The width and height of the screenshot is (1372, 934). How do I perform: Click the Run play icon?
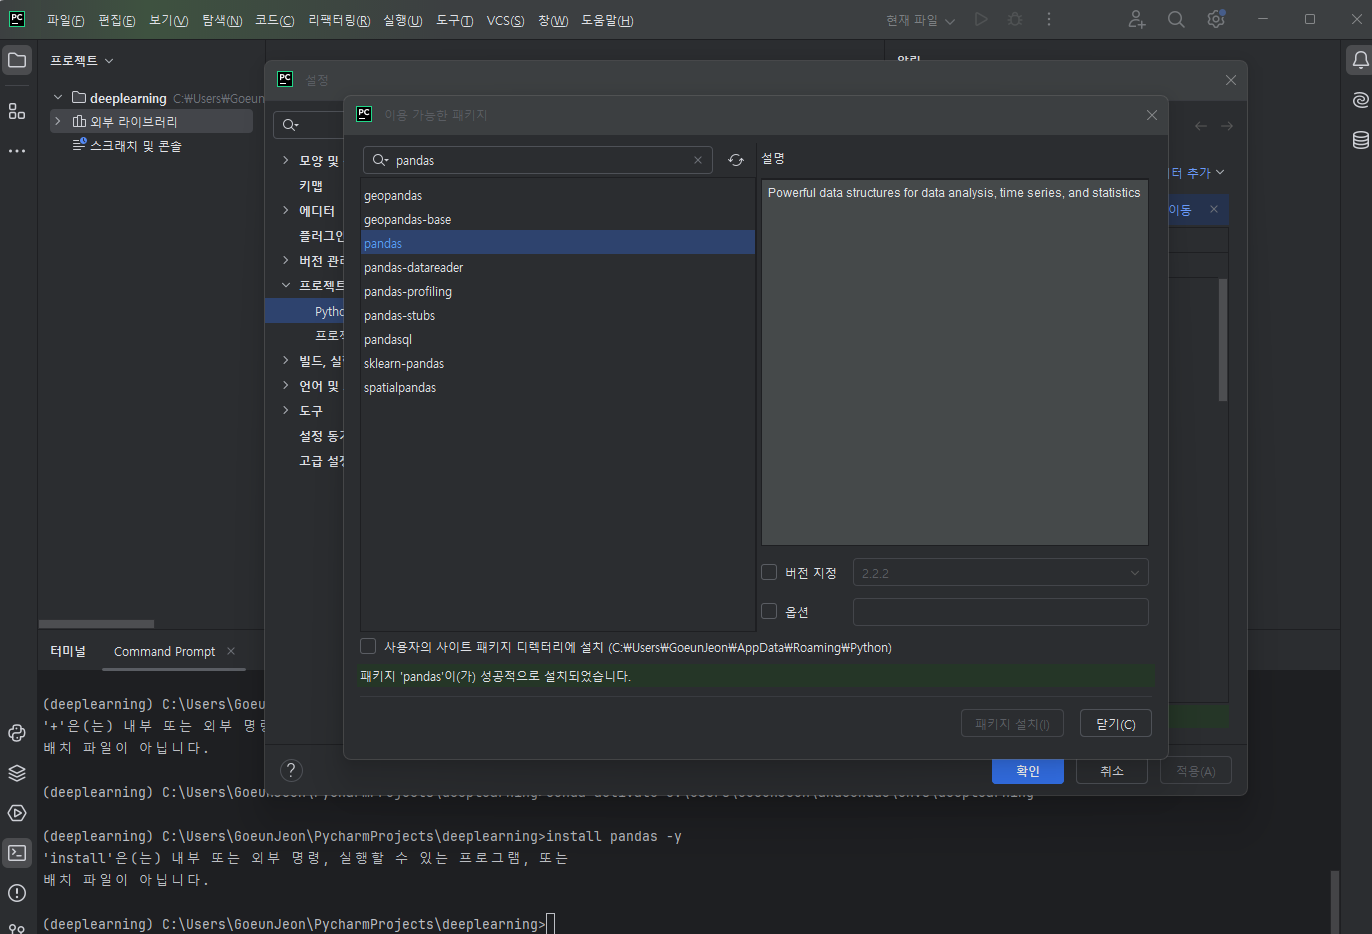pos(981,19)
